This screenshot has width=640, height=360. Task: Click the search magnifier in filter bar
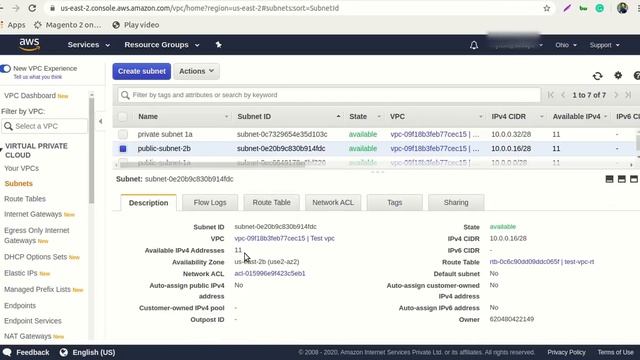125,95
